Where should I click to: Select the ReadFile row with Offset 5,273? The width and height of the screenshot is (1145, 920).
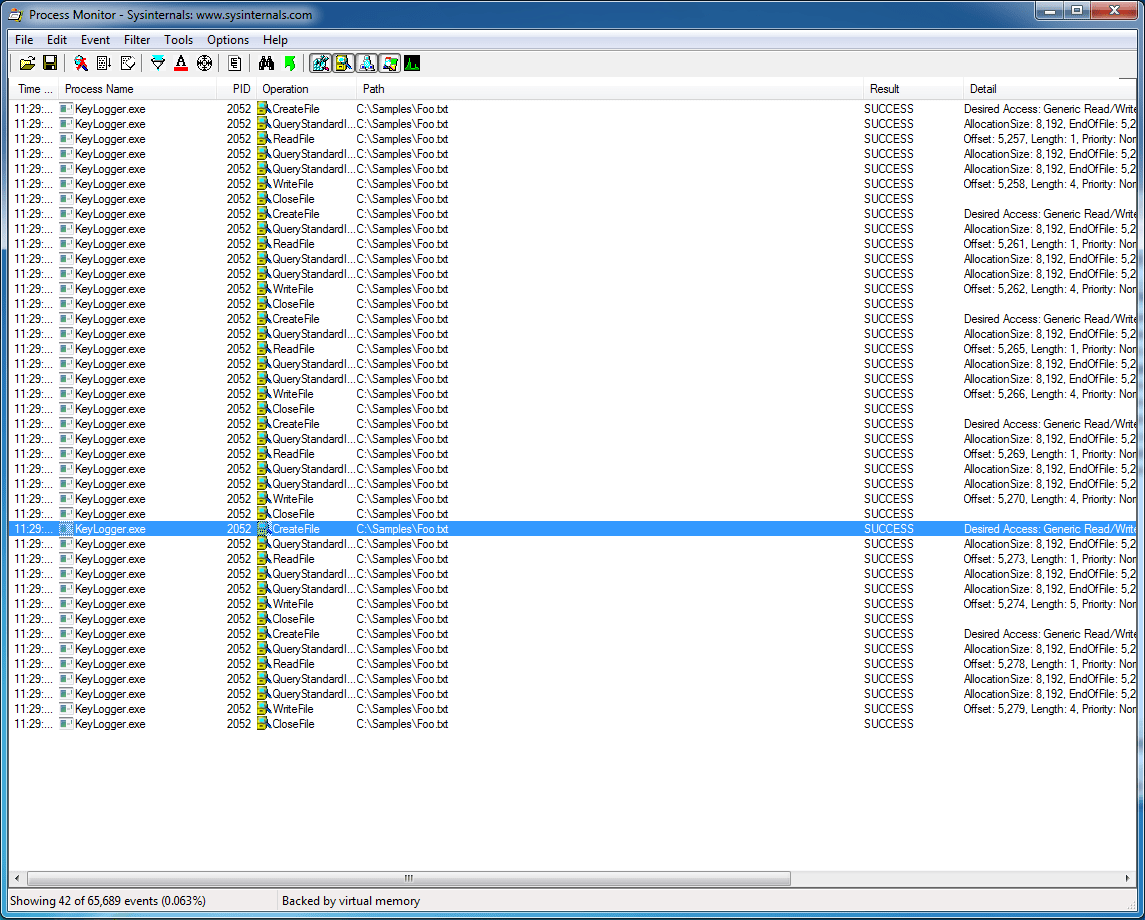coord(572,559)
